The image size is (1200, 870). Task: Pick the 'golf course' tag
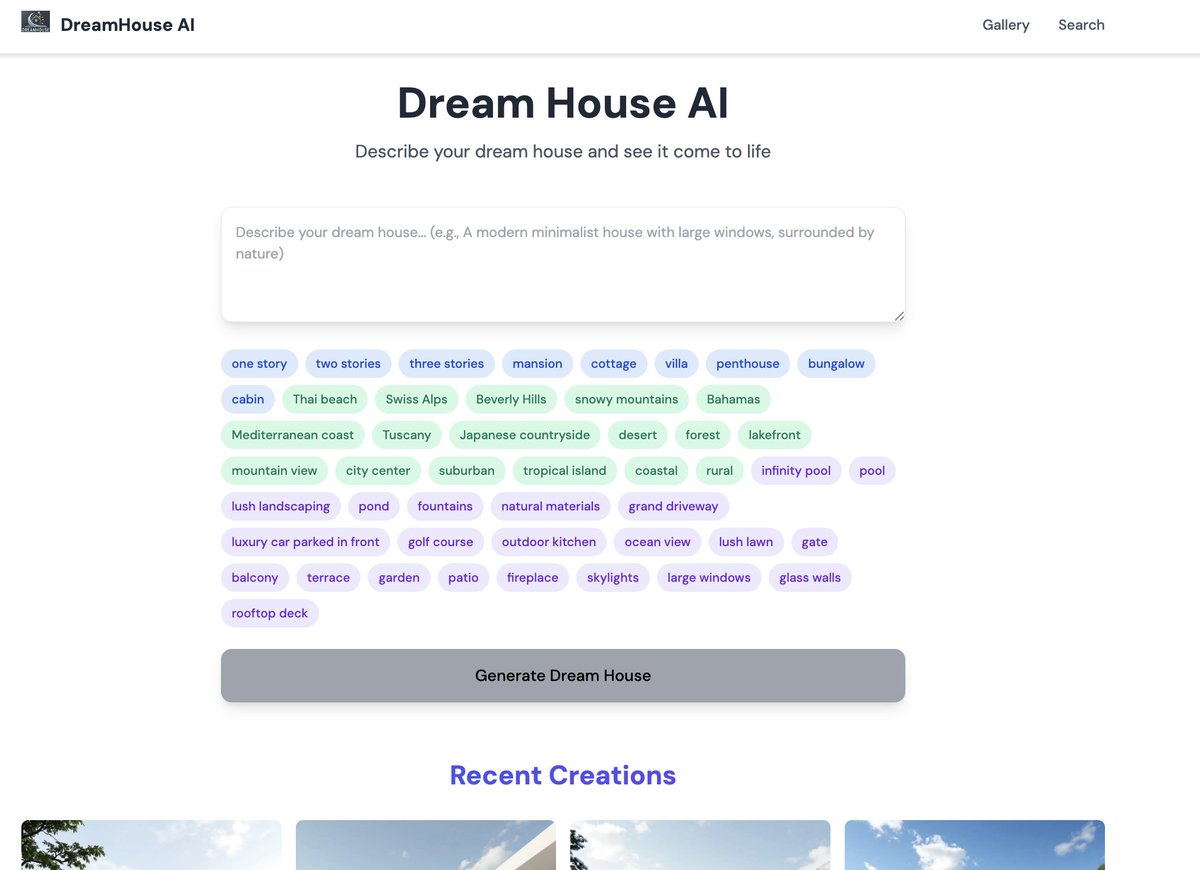(x=441, y=542)
